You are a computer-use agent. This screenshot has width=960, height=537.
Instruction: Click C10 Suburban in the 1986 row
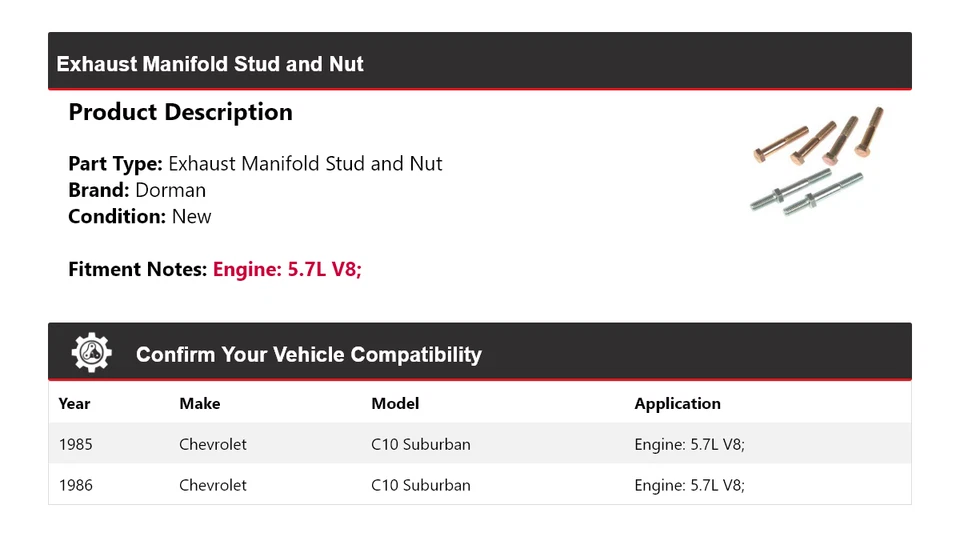pos(420,485)
